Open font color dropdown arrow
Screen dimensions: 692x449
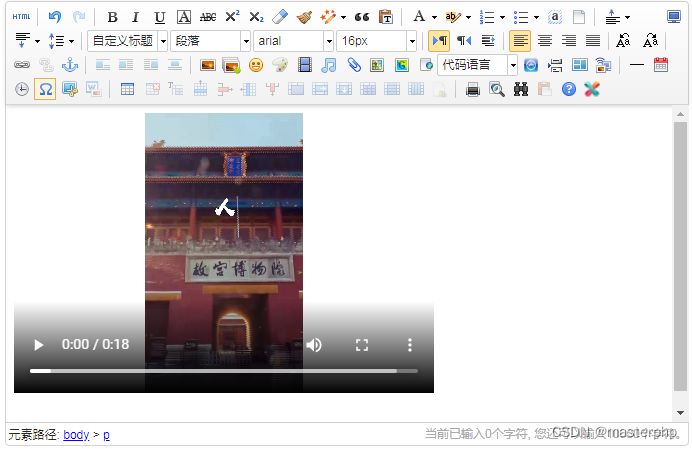pyautogui.click(x=434, y=18)
